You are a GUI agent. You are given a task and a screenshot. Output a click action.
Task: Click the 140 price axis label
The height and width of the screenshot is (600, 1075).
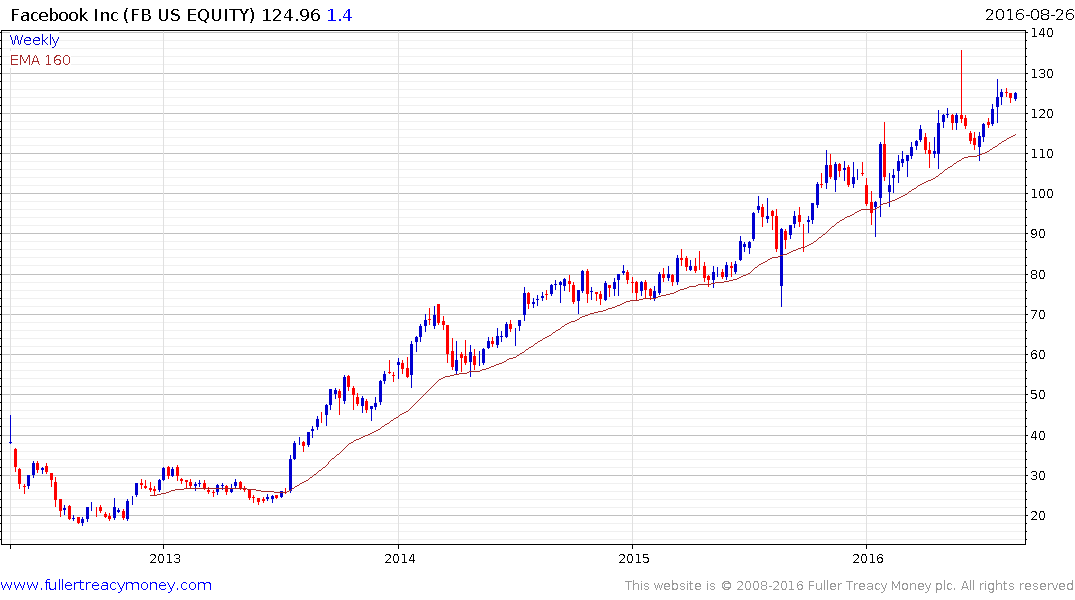click(1043, 32)
